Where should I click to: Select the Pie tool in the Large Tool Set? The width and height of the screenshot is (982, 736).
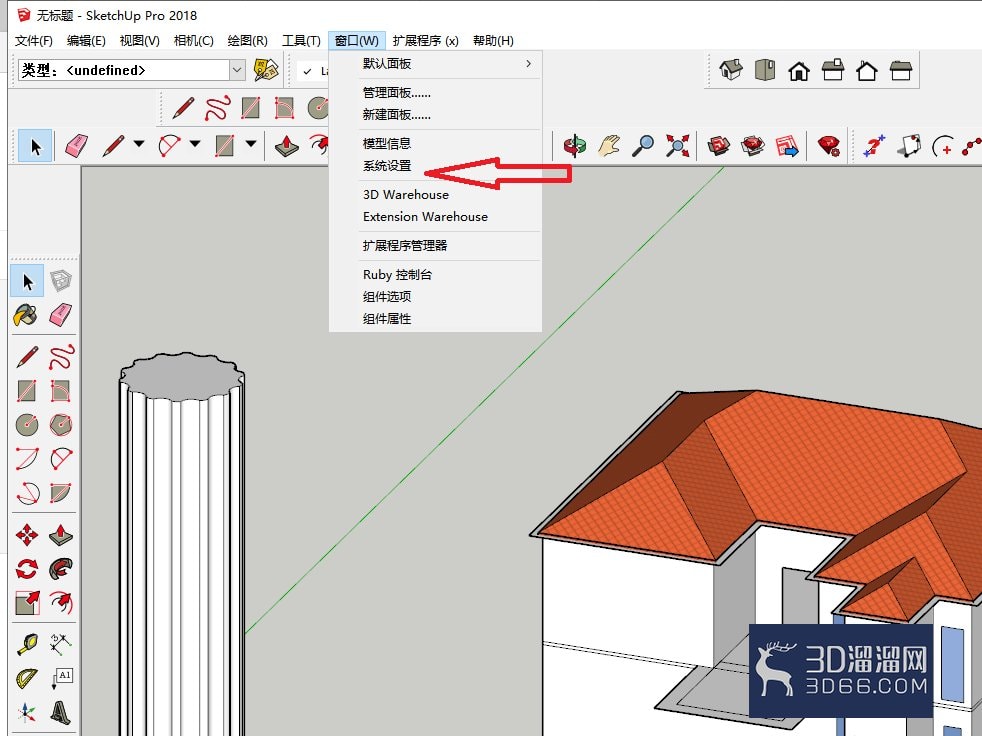pyautogui.click(x=61, y=492)
